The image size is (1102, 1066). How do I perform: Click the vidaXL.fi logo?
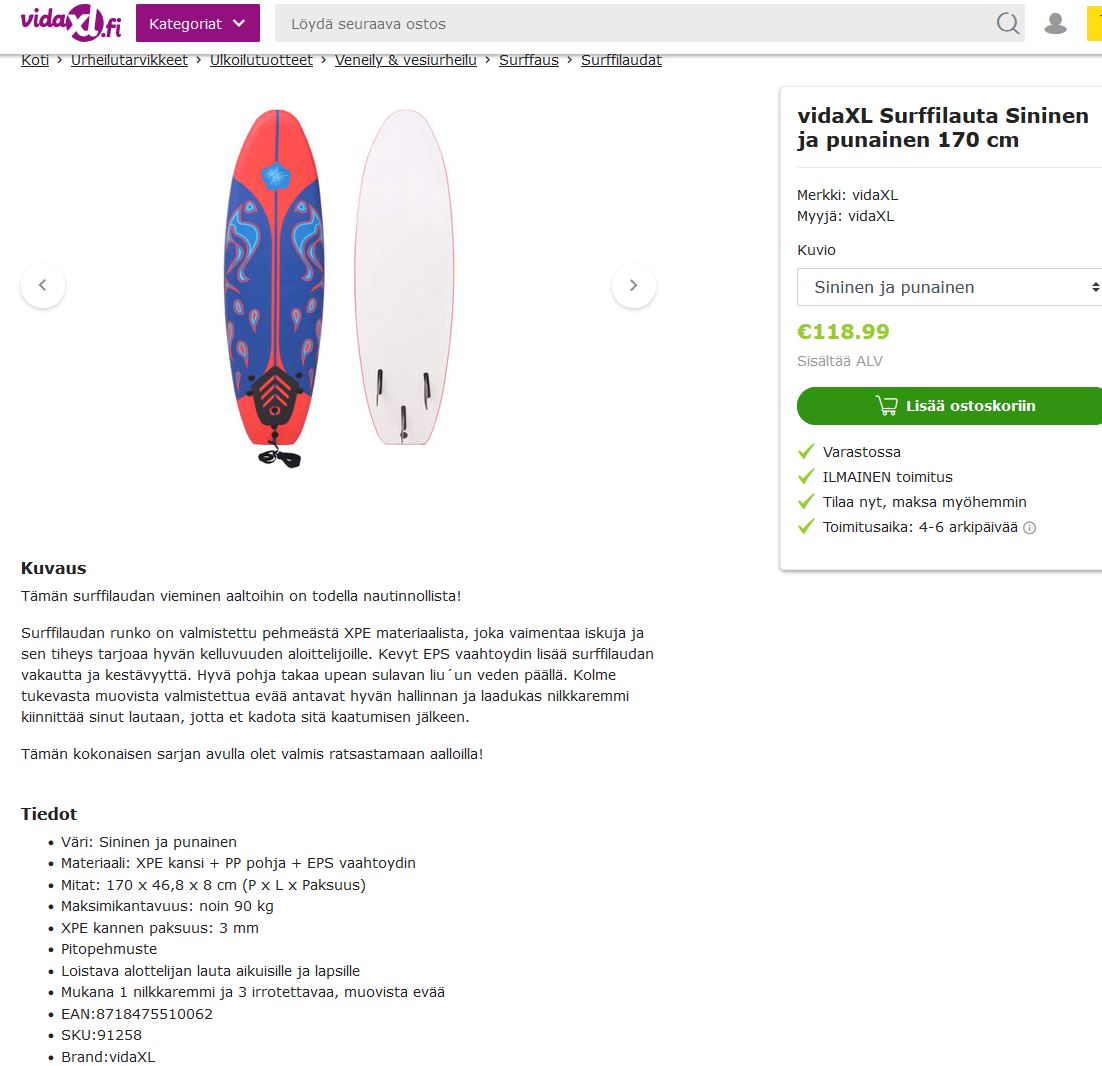[70, 22]
